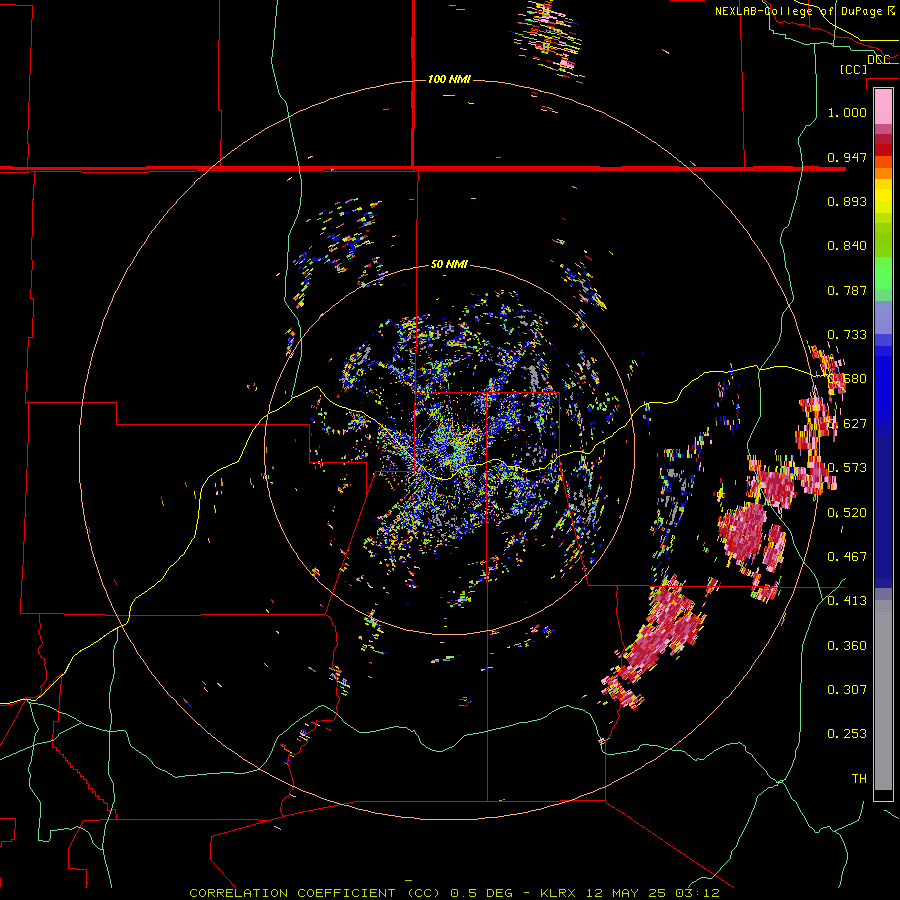Click the 0.573 legend value

[x=849, y=468]
